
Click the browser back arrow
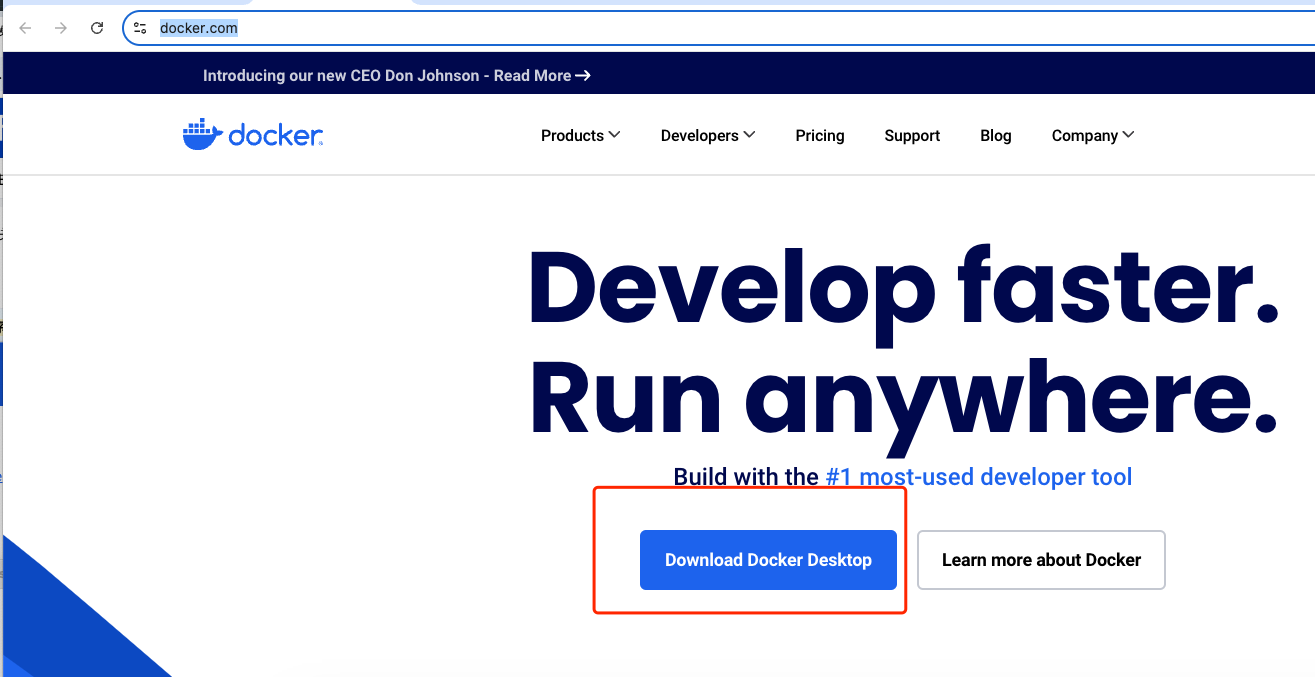pyautogui.click(x=25, y=28)
